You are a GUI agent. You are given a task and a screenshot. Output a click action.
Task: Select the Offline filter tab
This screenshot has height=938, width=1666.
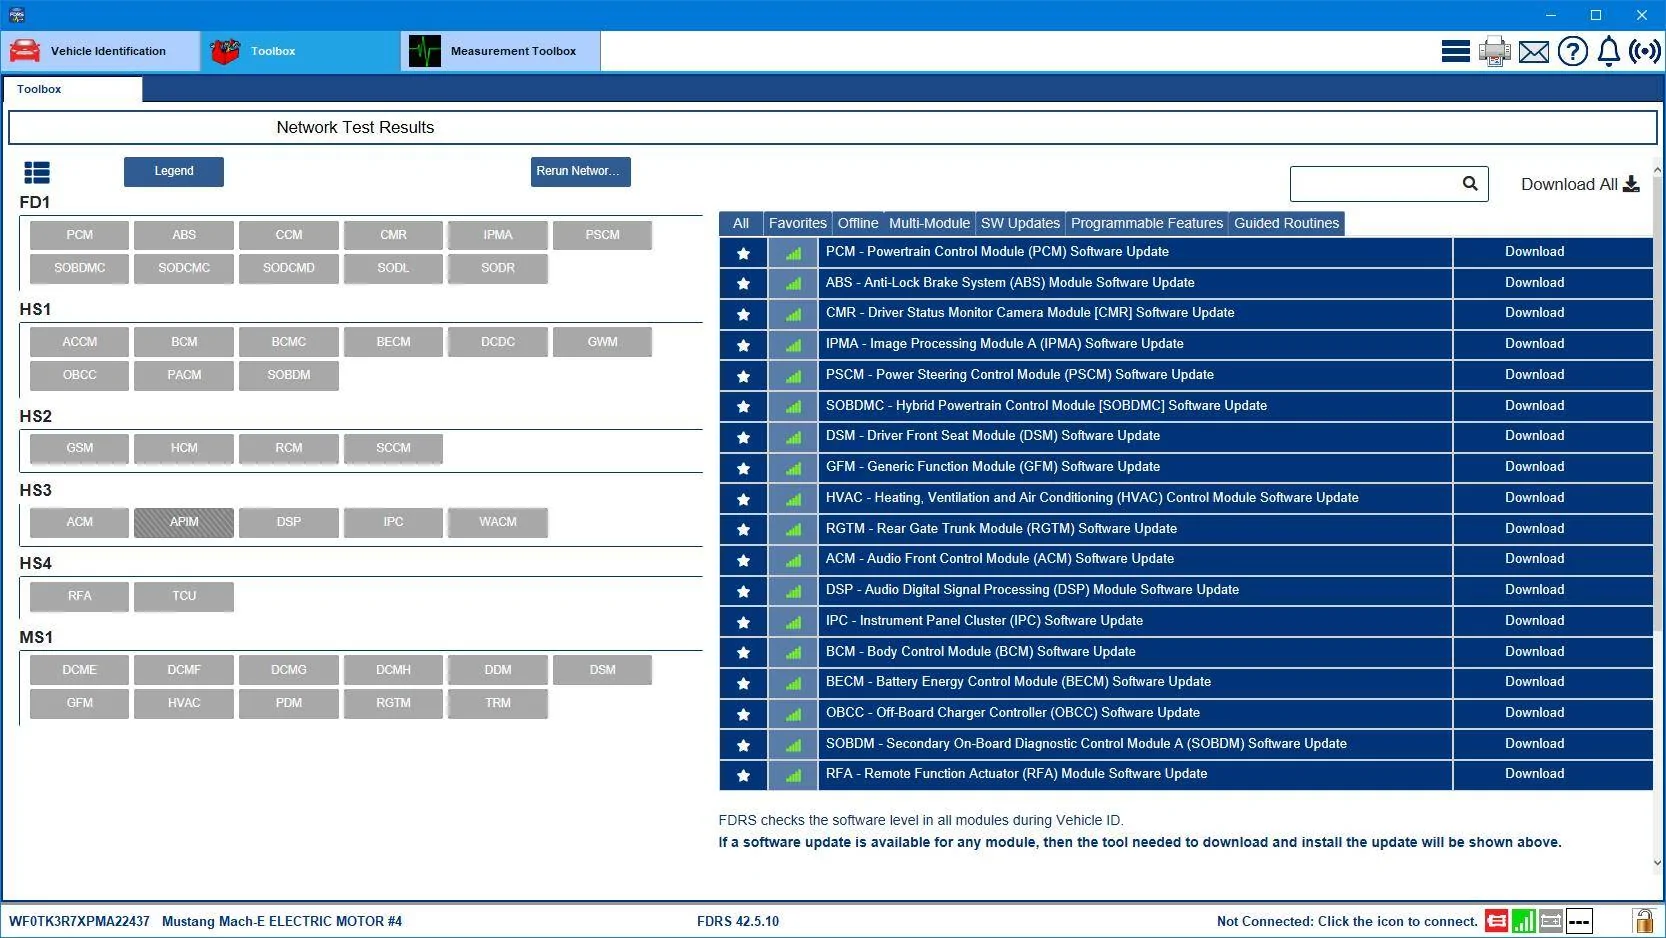pyautogui.click(x=858, y=223)
